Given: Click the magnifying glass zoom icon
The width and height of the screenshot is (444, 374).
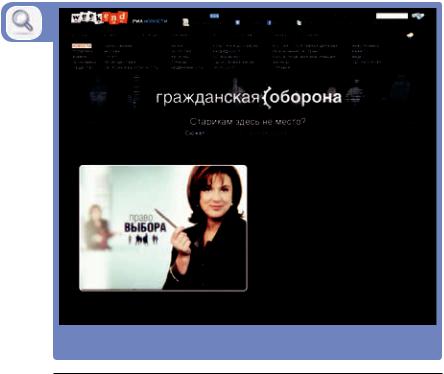Looking at the screenshot, I should click(x=23, y=22).
